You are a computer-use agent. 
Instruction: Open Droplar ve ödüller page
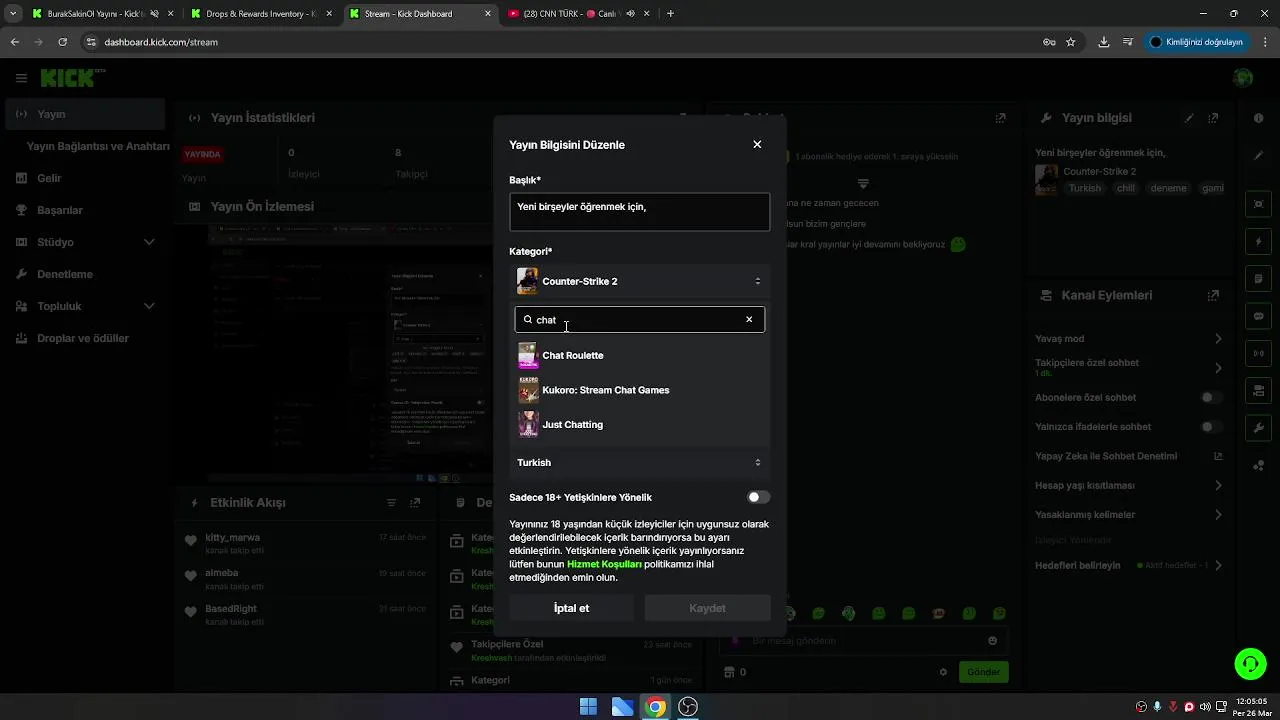[83, 338]
